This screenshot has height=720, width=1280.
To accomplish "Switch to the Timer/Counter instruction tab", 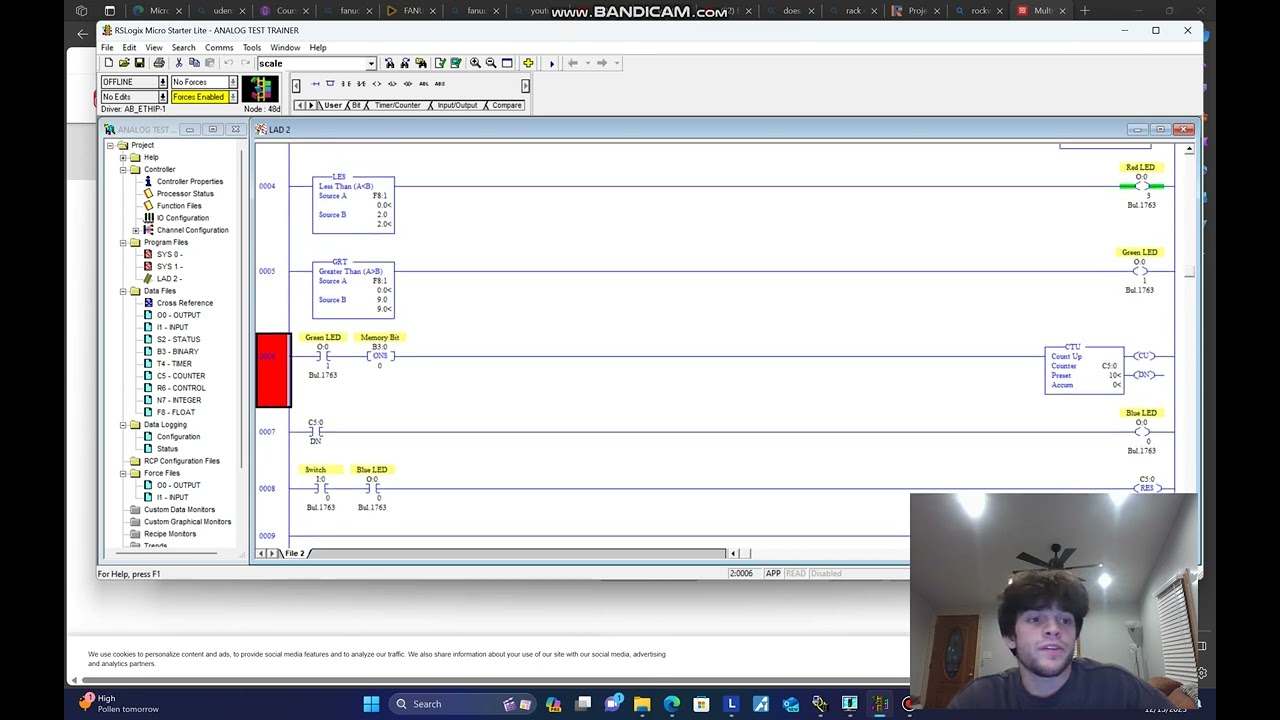I will point(397,105).
